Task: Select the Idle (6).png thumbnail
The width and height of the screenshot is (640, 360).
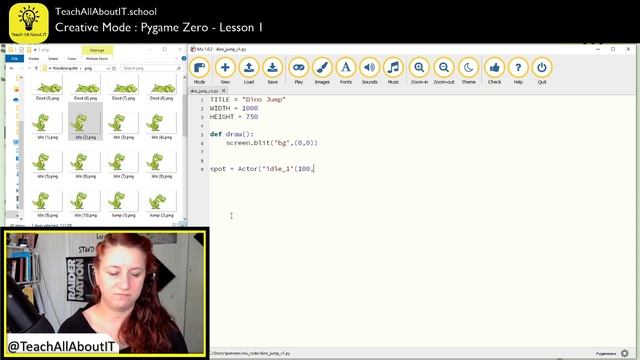Action: coord(85,165)
